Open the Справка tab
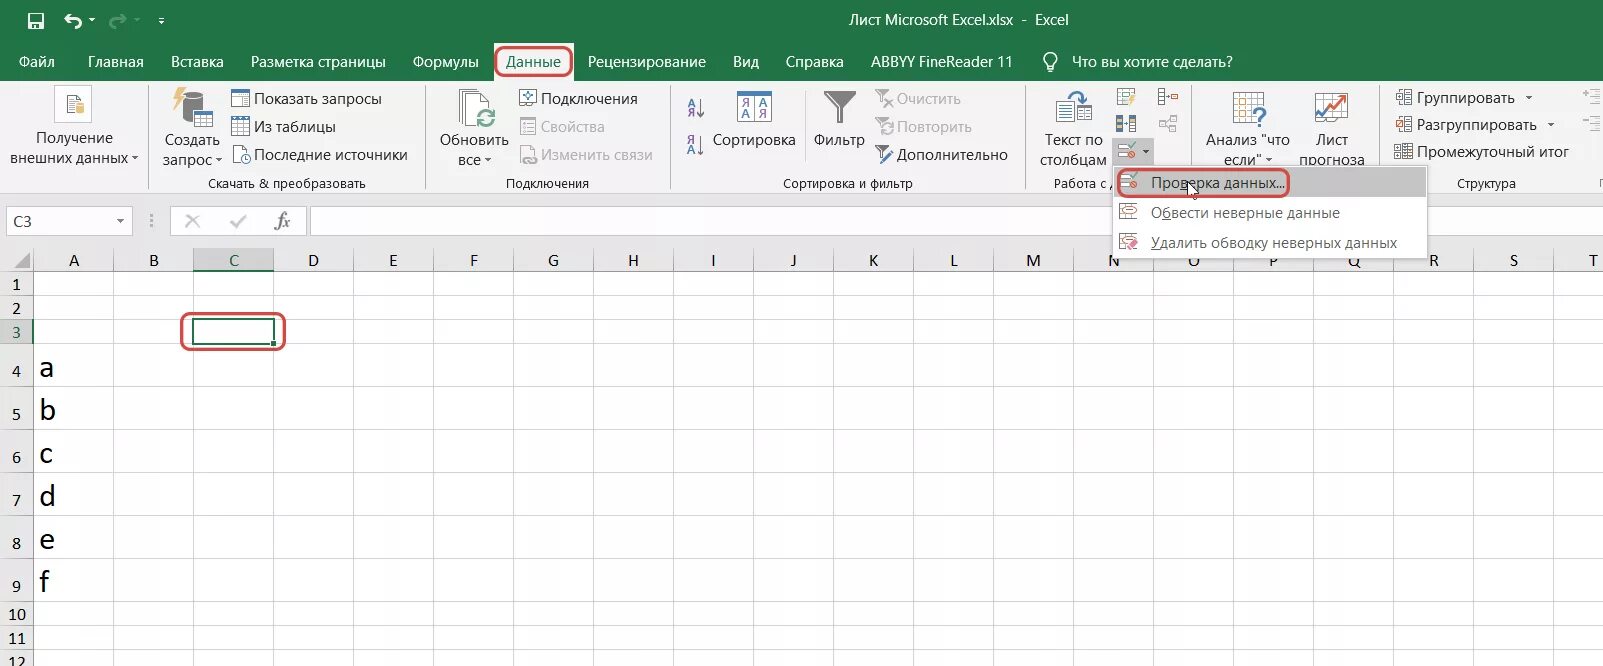Image resolution: width=1603 pixels, height=666 pixels. coord(815,62)
